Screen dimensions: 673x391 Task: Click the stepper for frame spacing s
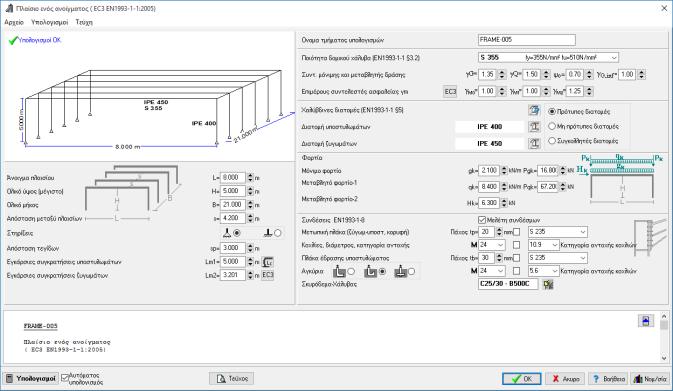coord(250,218)
